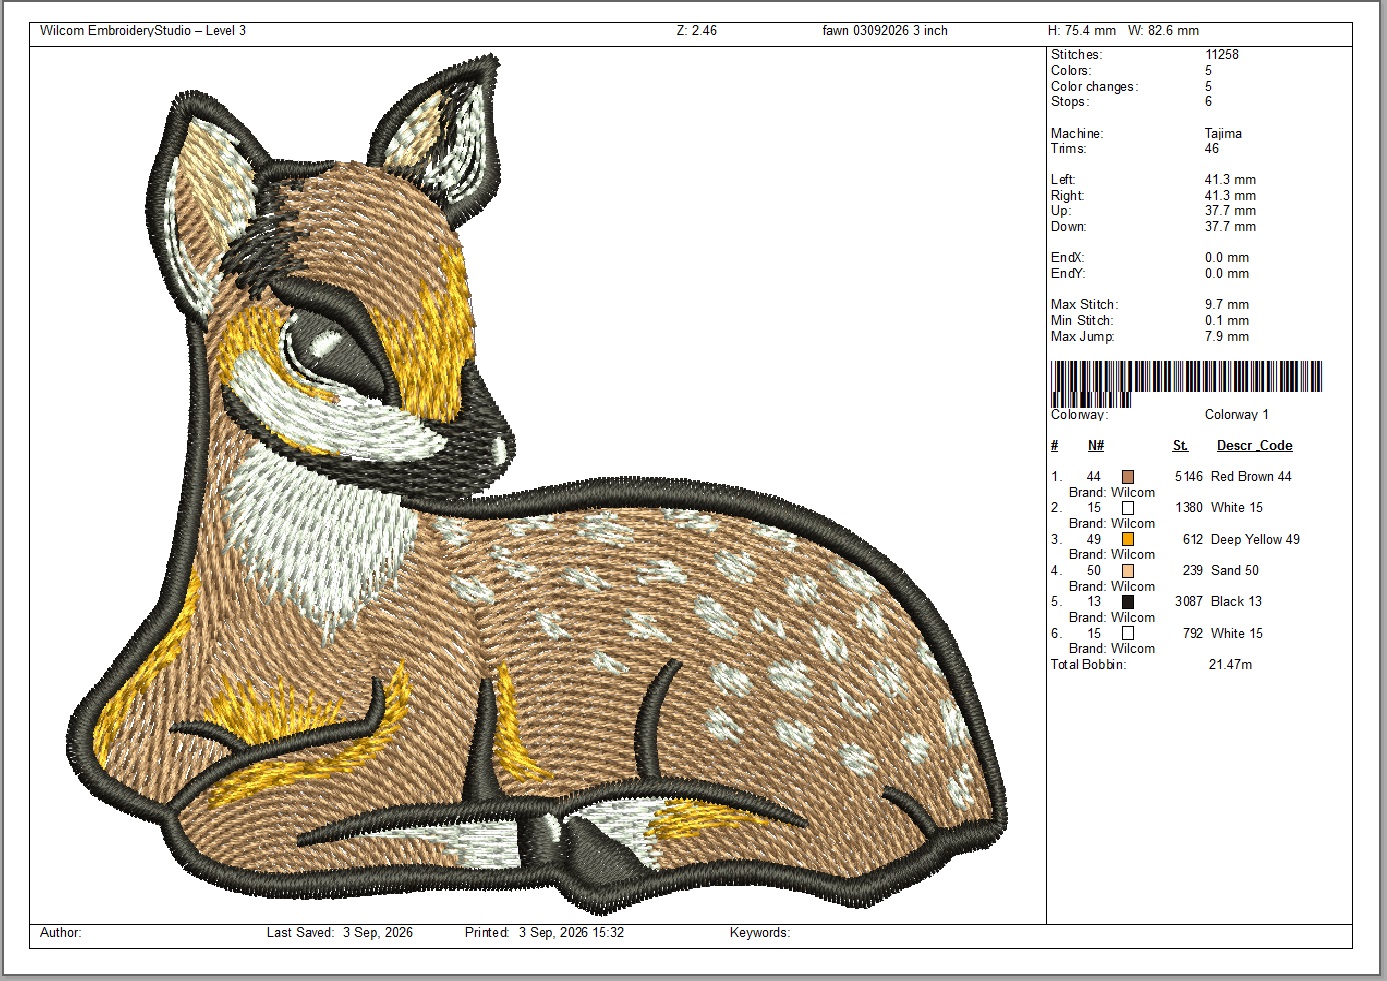Select the Sand 50 color swatch
1387x981 pixels.
pyautogui.click(x=1128, y=571)
